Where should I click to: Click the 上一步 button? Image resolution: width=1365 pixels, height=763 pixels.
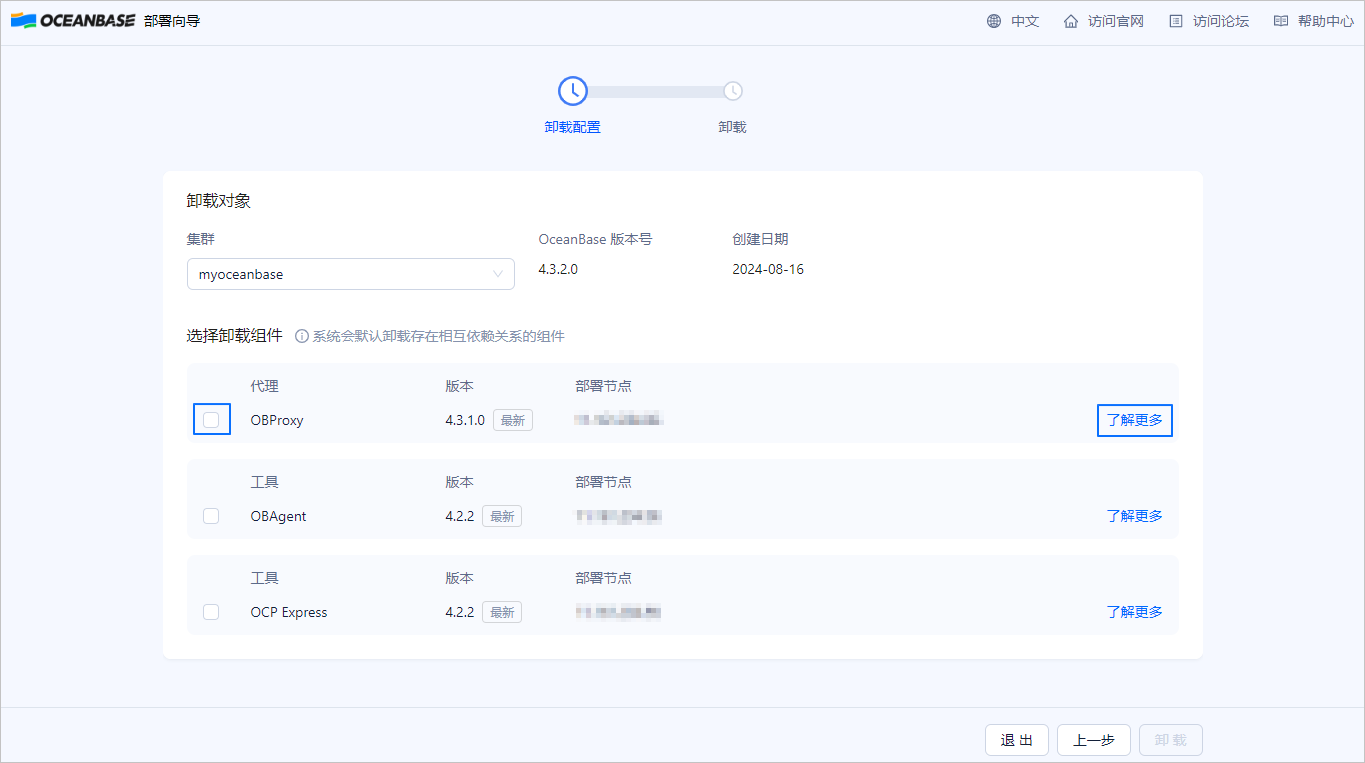(1094, 740)
